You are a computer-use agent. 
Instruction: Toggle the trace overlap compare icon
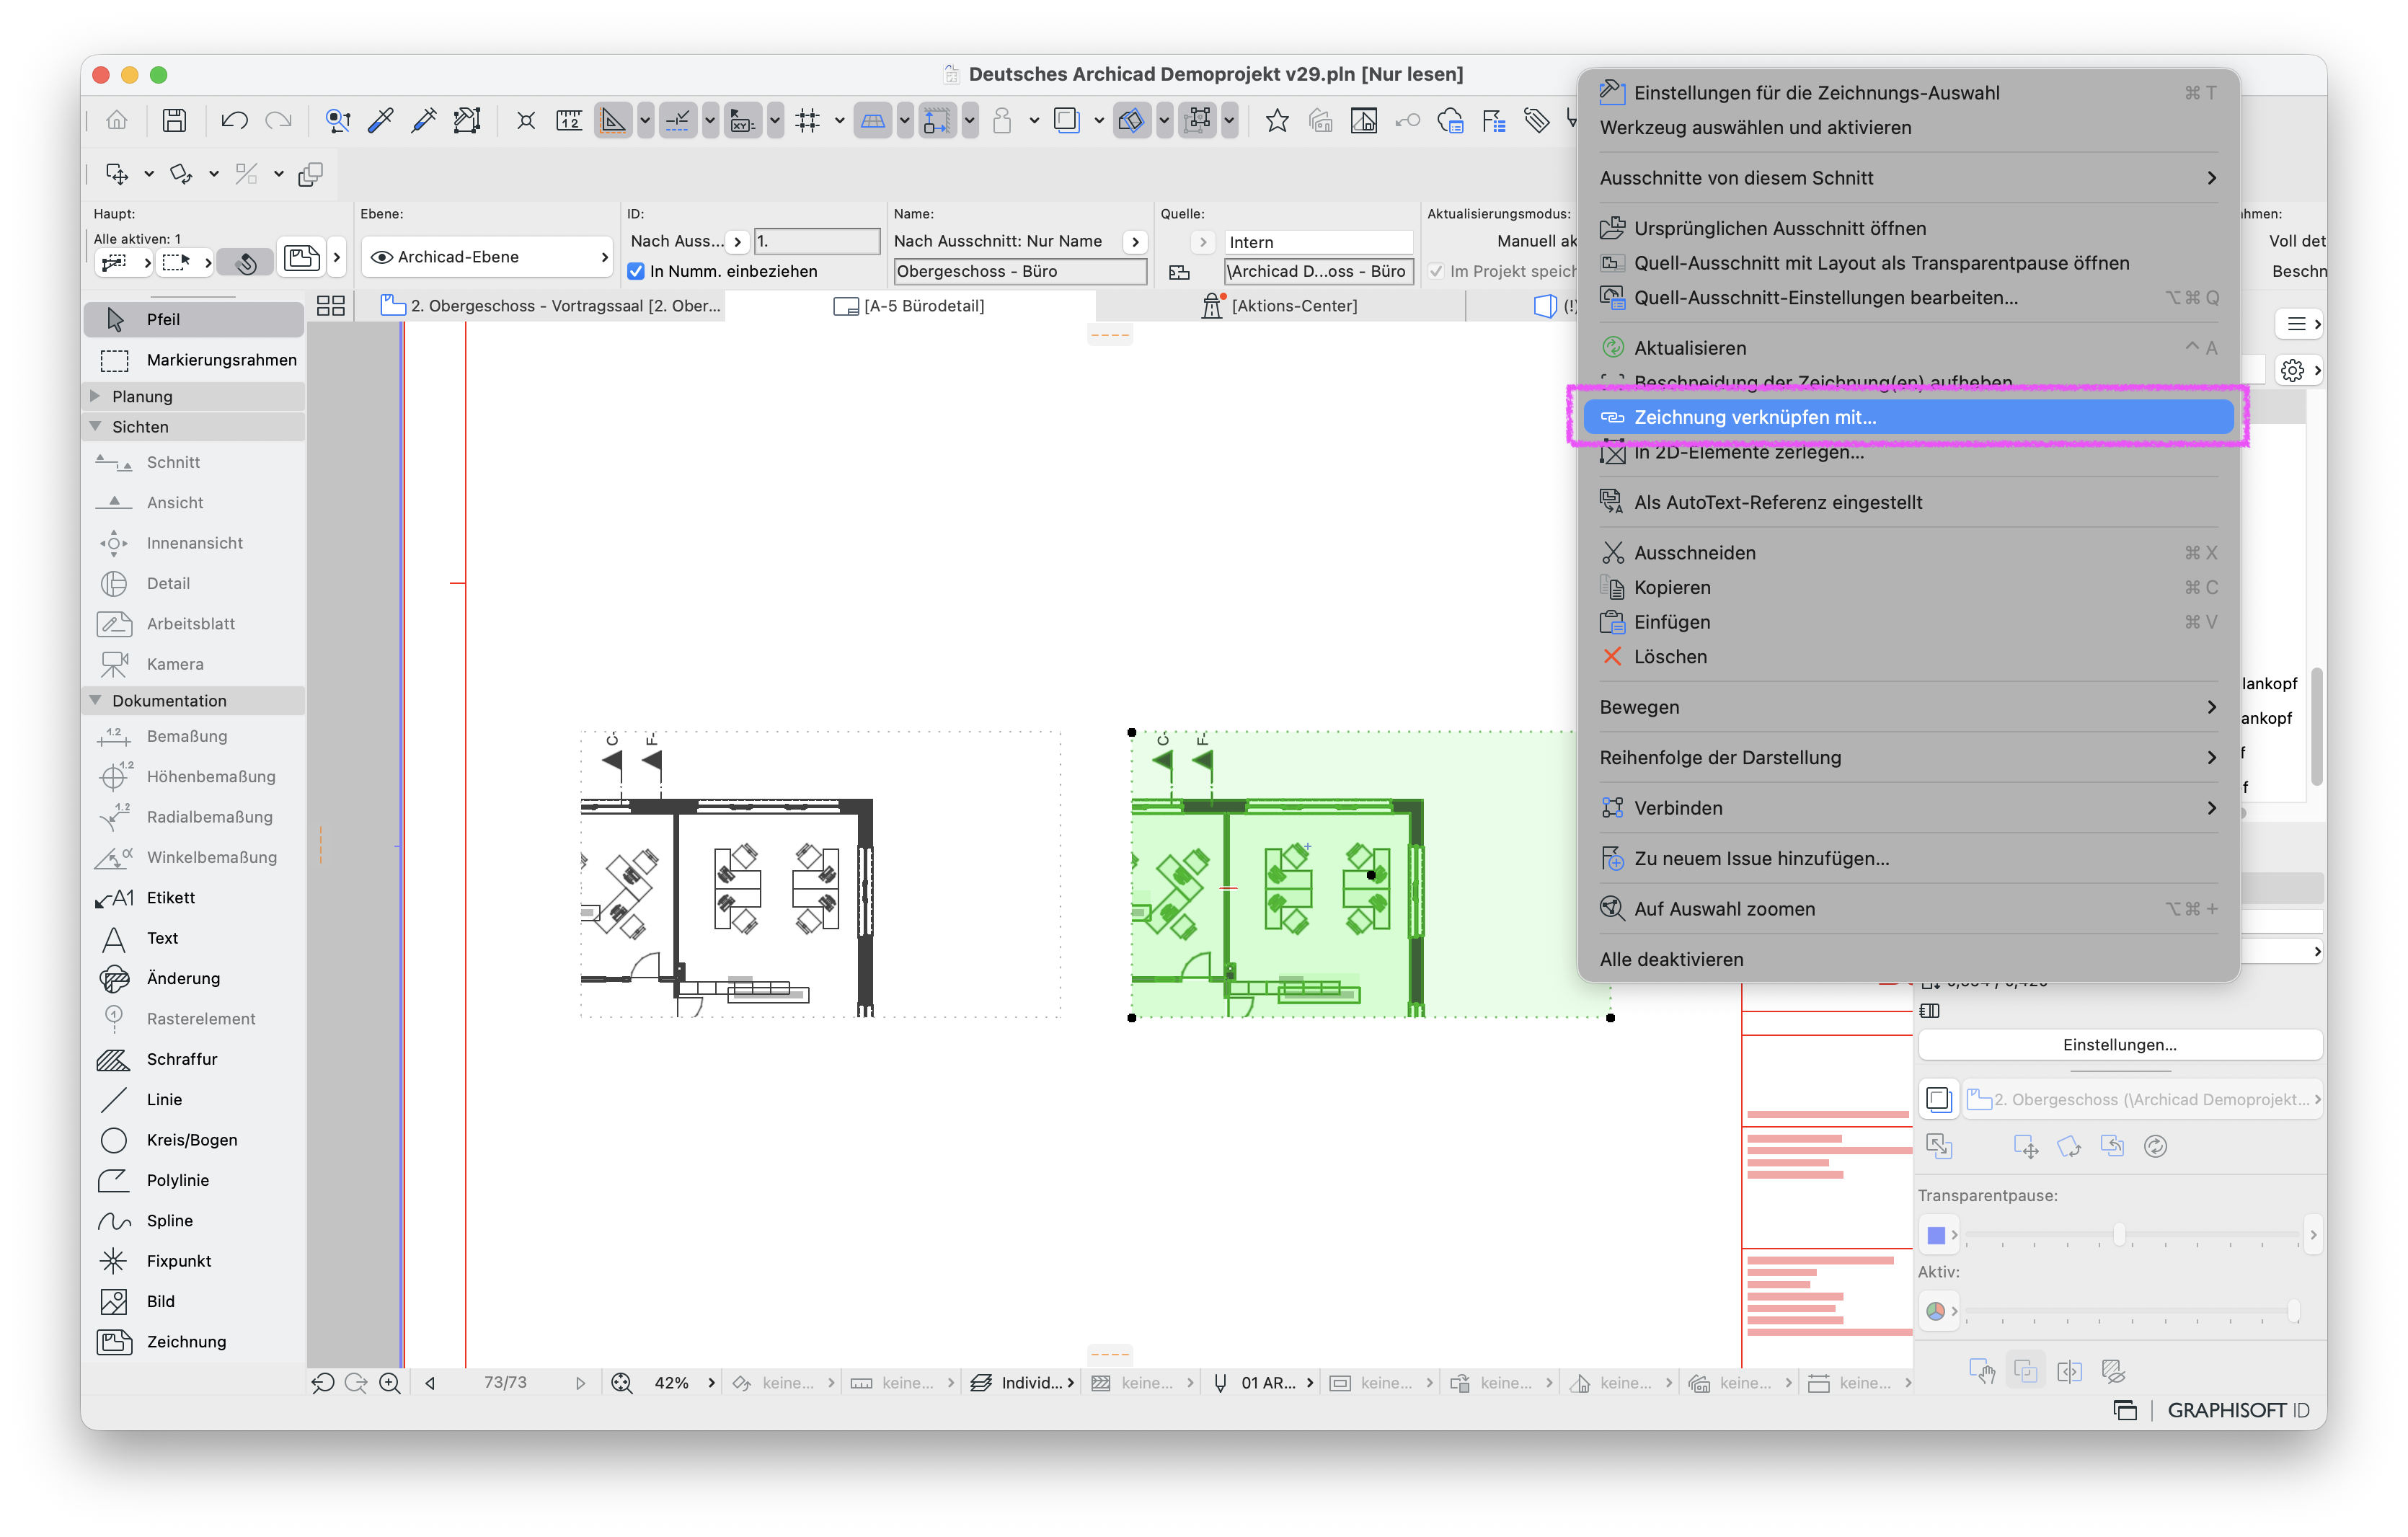(x=2026, y=1371)
